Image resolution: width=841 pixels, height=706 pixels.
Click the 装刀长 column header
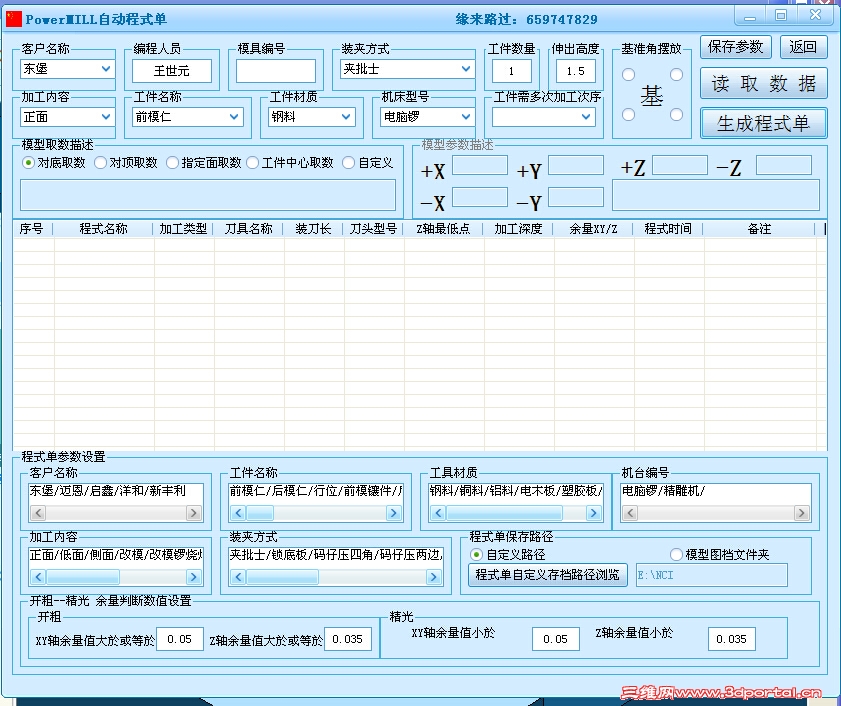click(313, 229)
